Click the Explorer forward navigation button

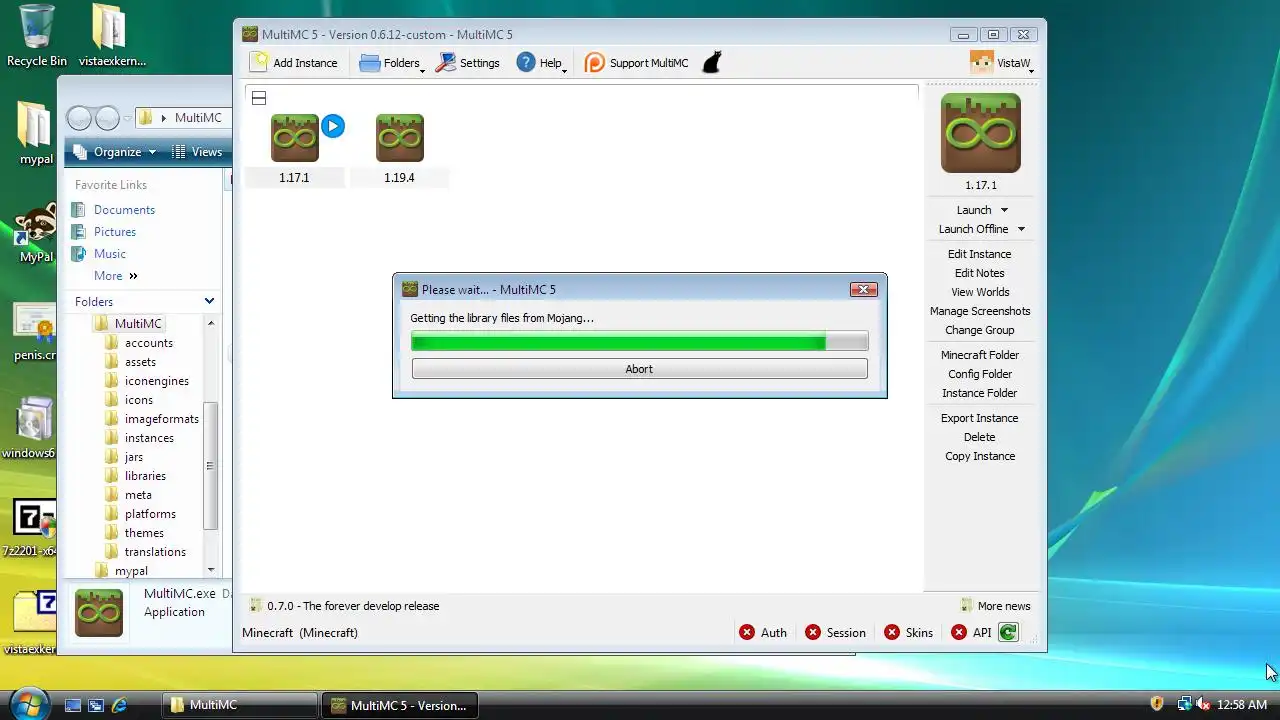[x=107, y=118]
